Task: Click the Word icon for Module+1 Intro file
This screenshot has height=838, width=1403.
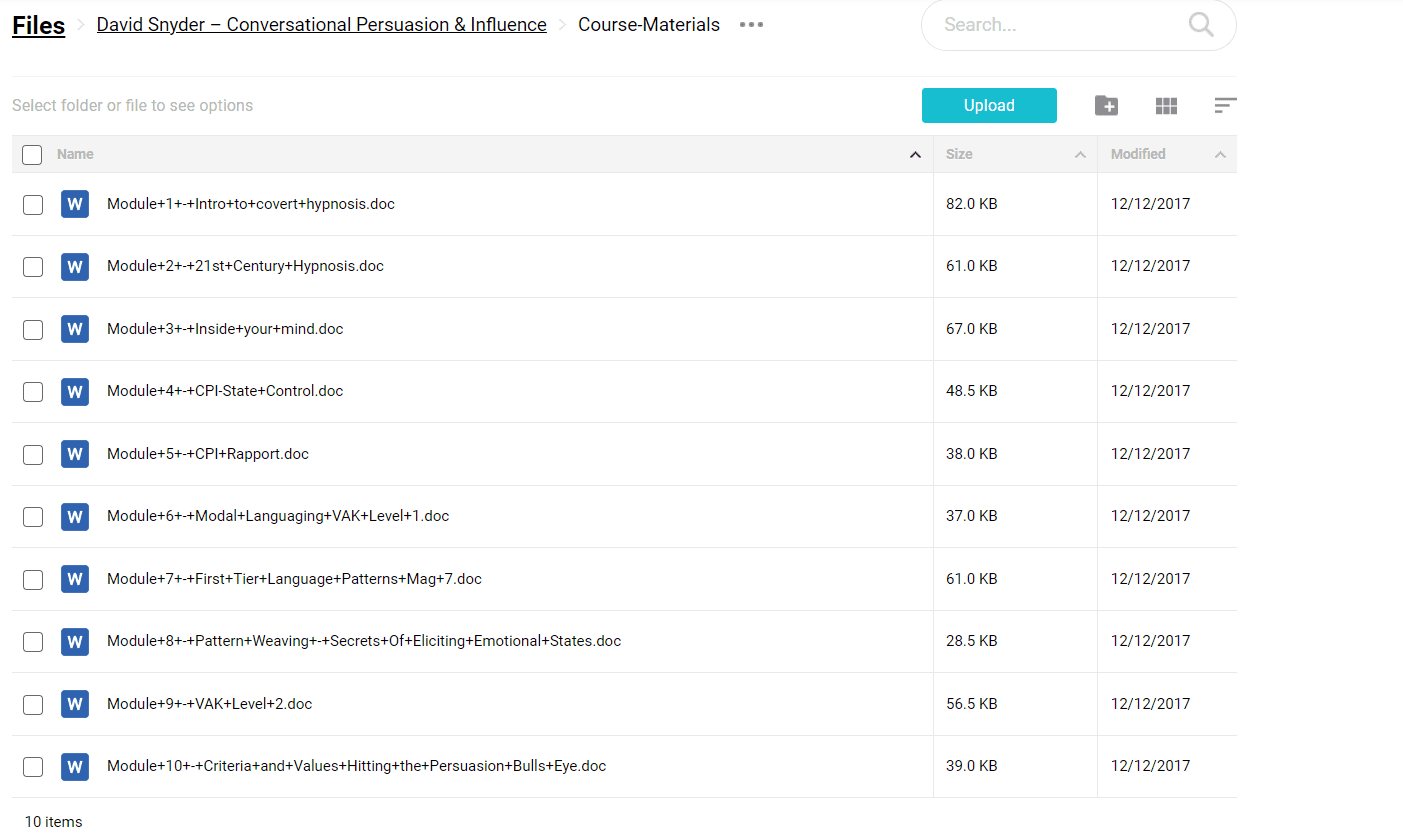Action: coord(75,204)
